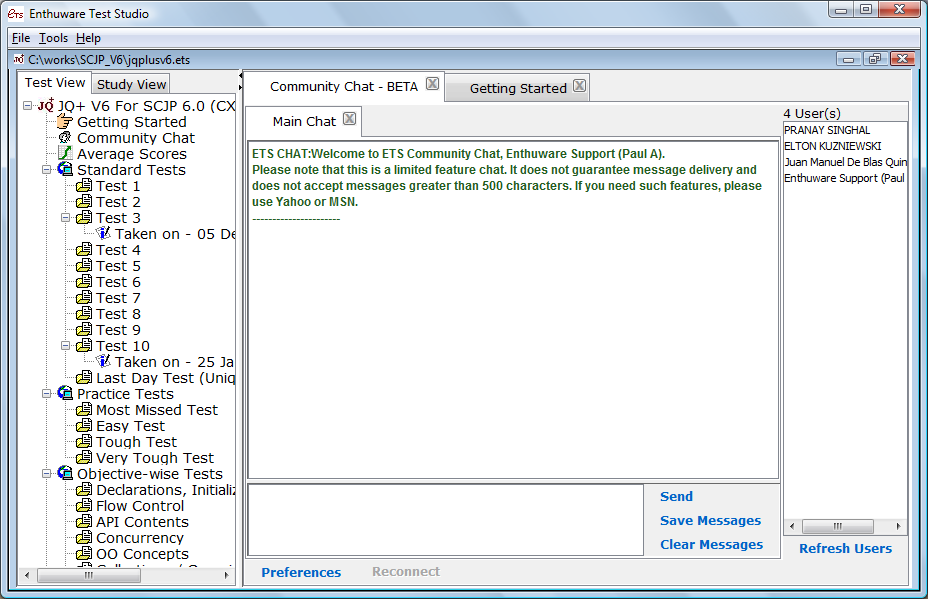Click into the chat message input box
This screenshot has height=599, width=928.
point(446,520)
